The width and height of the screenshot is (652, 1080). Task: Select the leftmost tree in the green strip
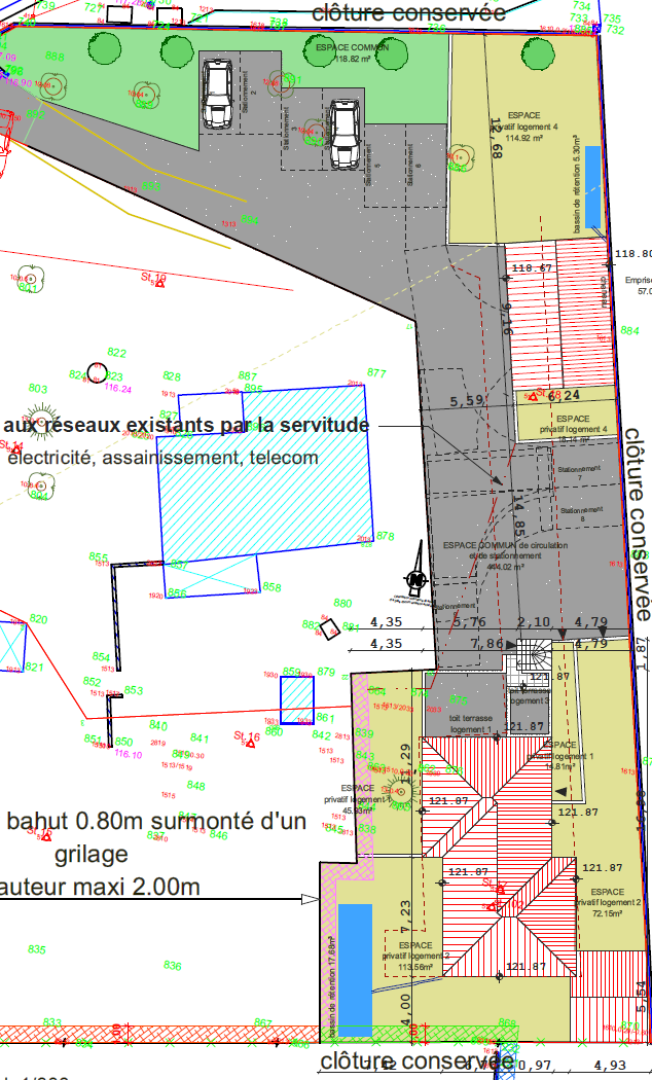coord(103,46)
